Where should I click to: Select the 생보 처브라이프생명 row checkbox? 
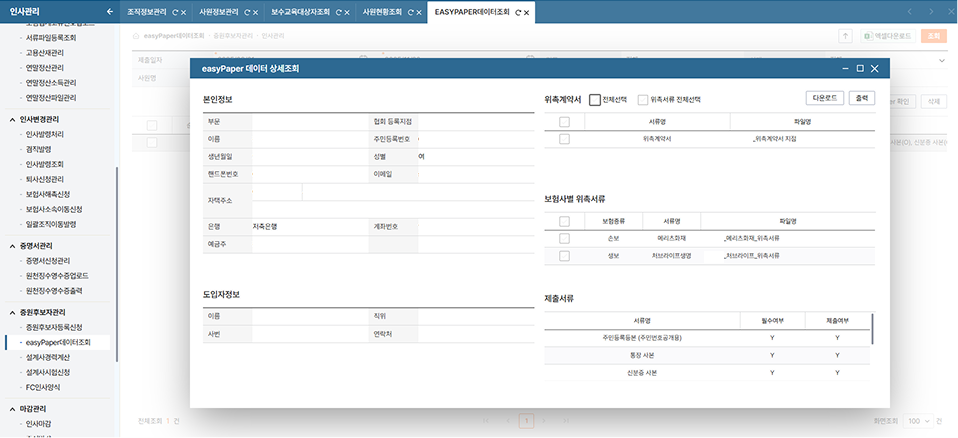pos(564,256)
